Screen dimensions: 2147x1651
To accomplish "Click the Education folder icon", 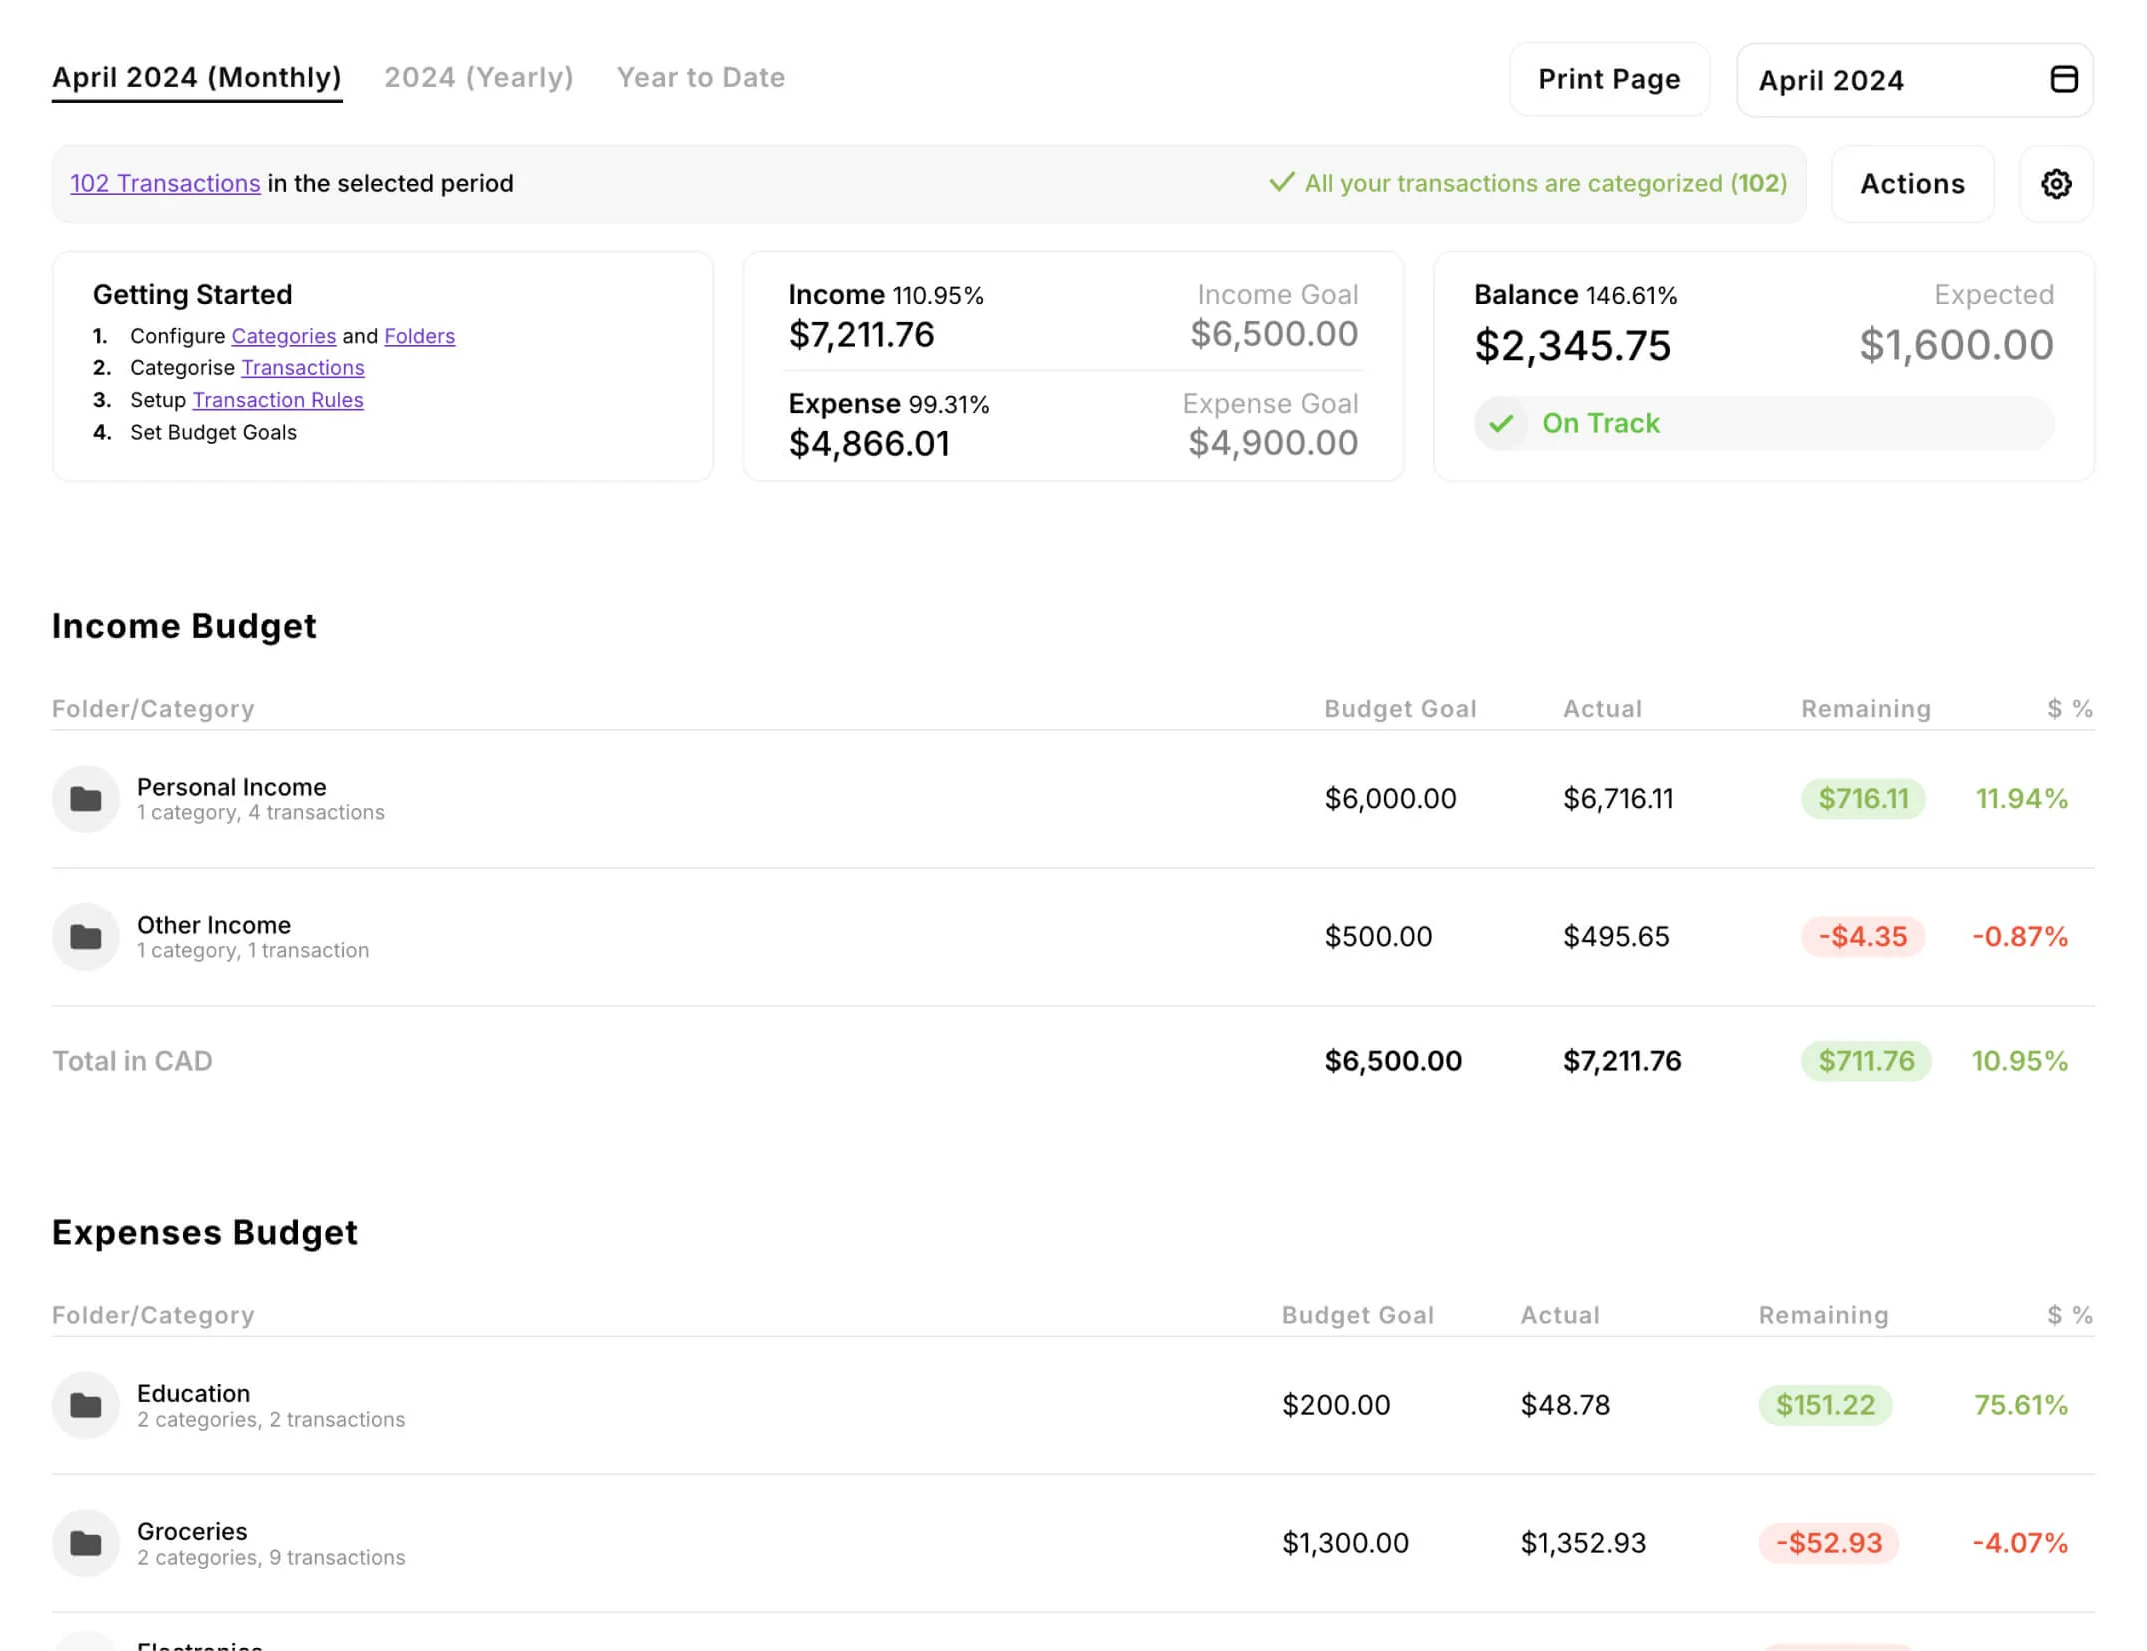I will (x=86, y=1405).
